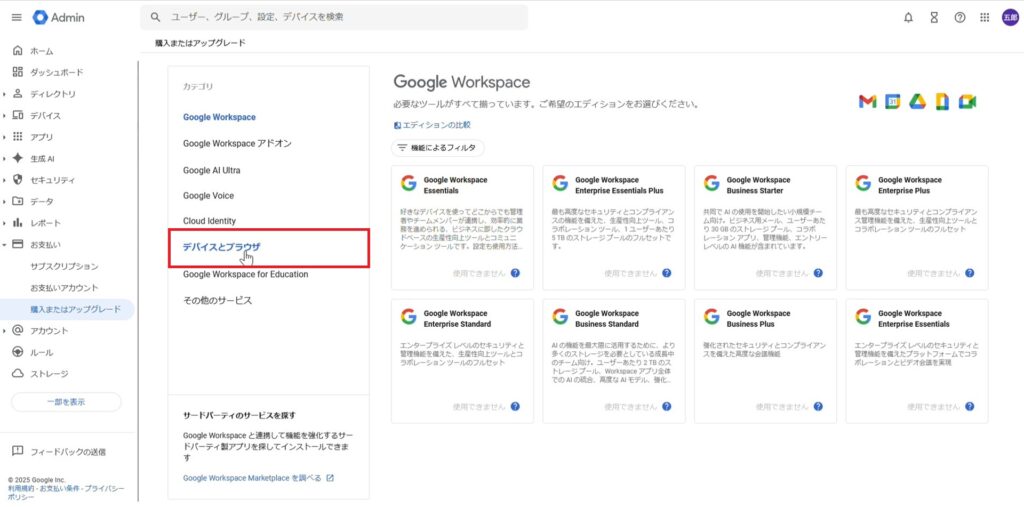This screenshot has height=507, width=1024.
Task: Select デバイスとブラウザ category
Action: [x=221, y=247]
